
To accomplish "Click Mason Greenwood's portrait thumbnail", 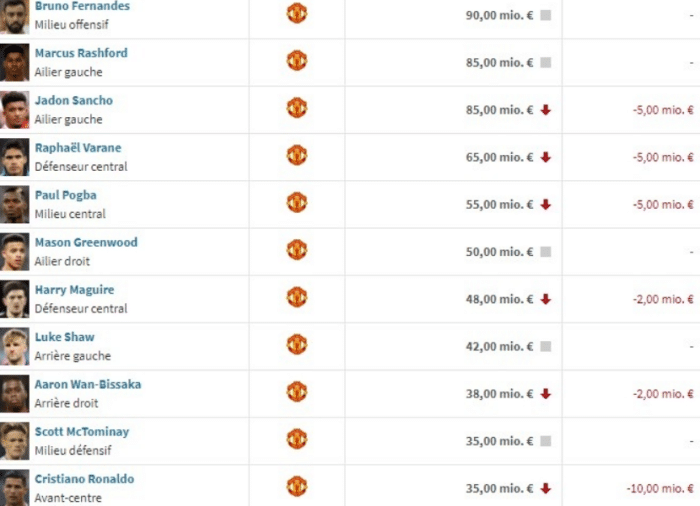I will coord(14,251).
